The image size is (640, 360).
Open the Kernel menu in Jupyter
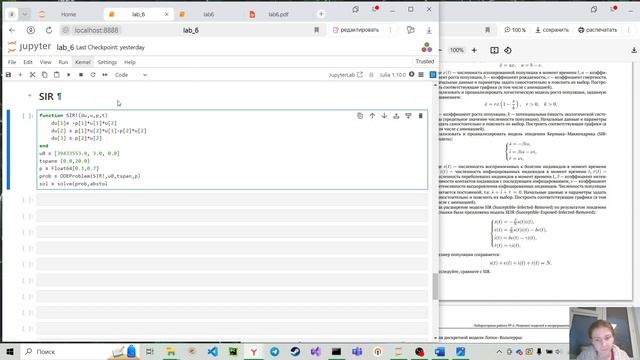(x=82, y=62)
